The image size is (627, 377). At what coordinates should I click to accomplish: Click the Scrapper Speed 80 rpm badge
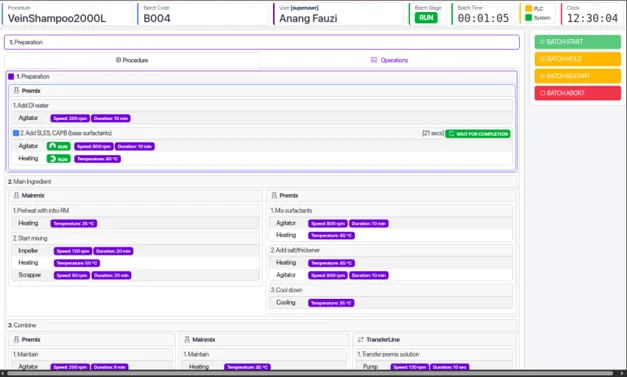[x=72, y=275]
